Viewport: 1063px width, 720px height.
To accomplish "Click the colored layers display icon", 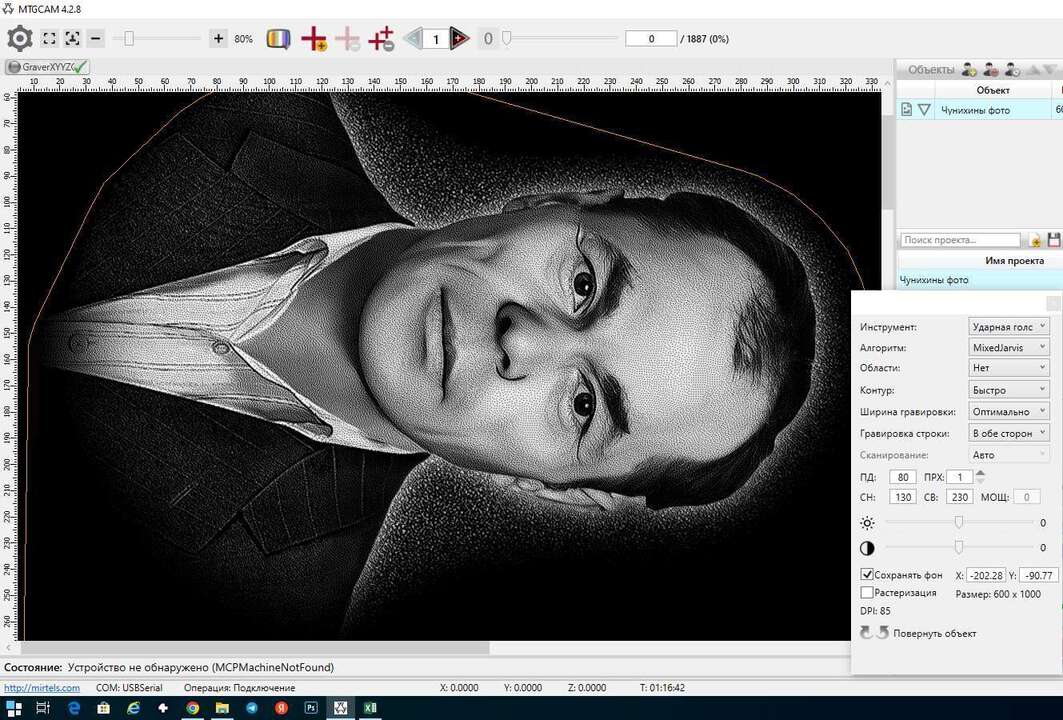I will pyautogui.click(x=279, y=39).
